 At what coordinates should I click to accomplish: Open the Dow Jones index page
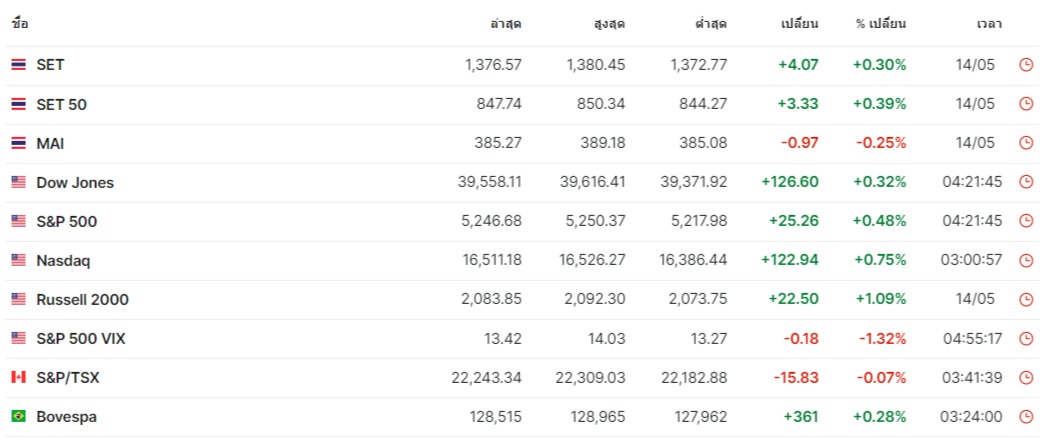point(75,182)
